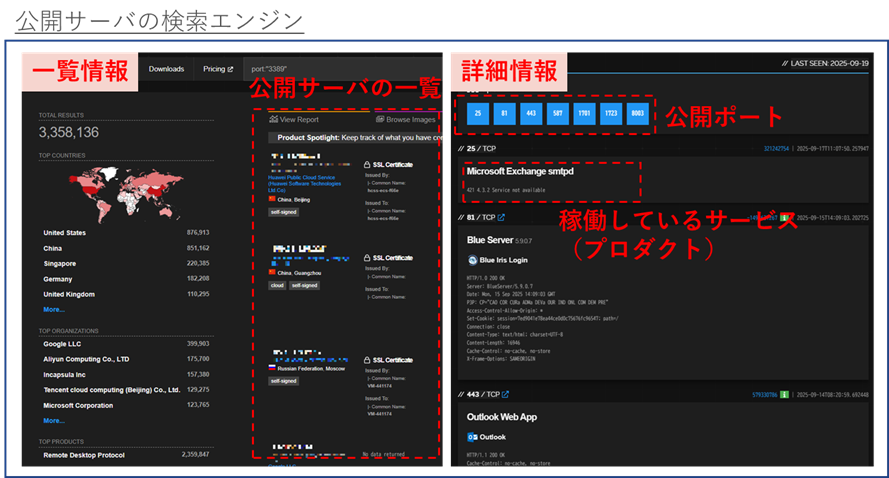Screen dimensions: 889x478
Task: Select open port 587 box
Action: pos(558,113)
